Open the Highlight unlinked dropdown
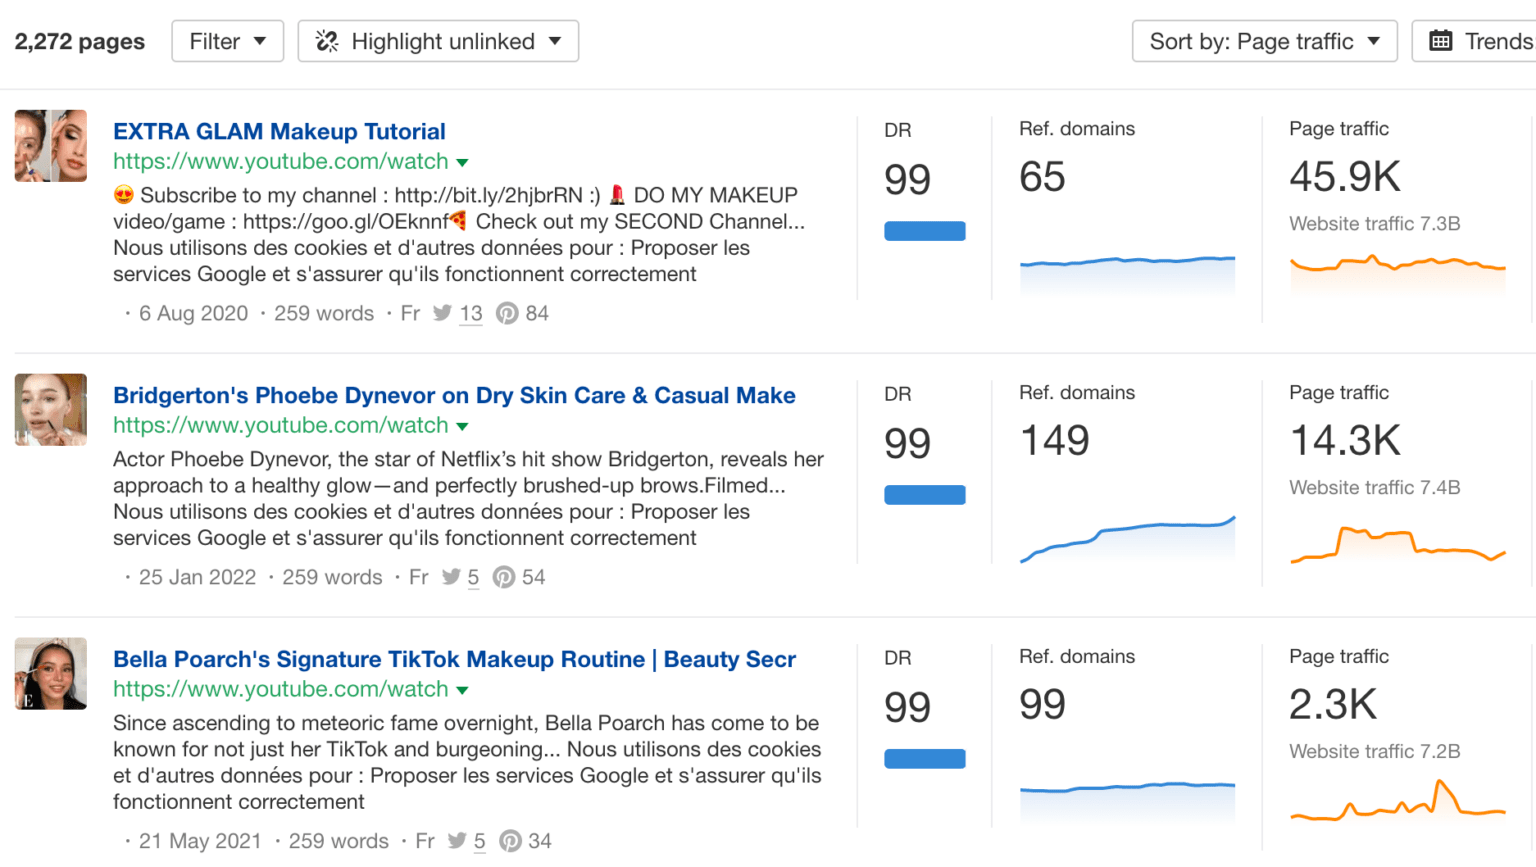The height and width of the screenshot is (867, 1536). (x=438, y=41)
